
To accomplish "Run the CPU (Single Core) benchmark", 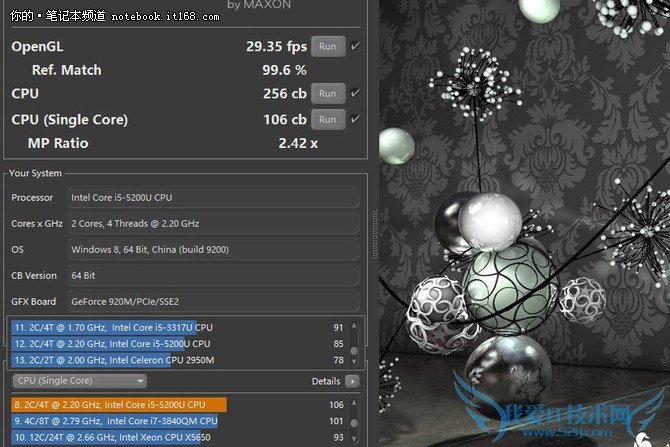I will click(328, 120).
